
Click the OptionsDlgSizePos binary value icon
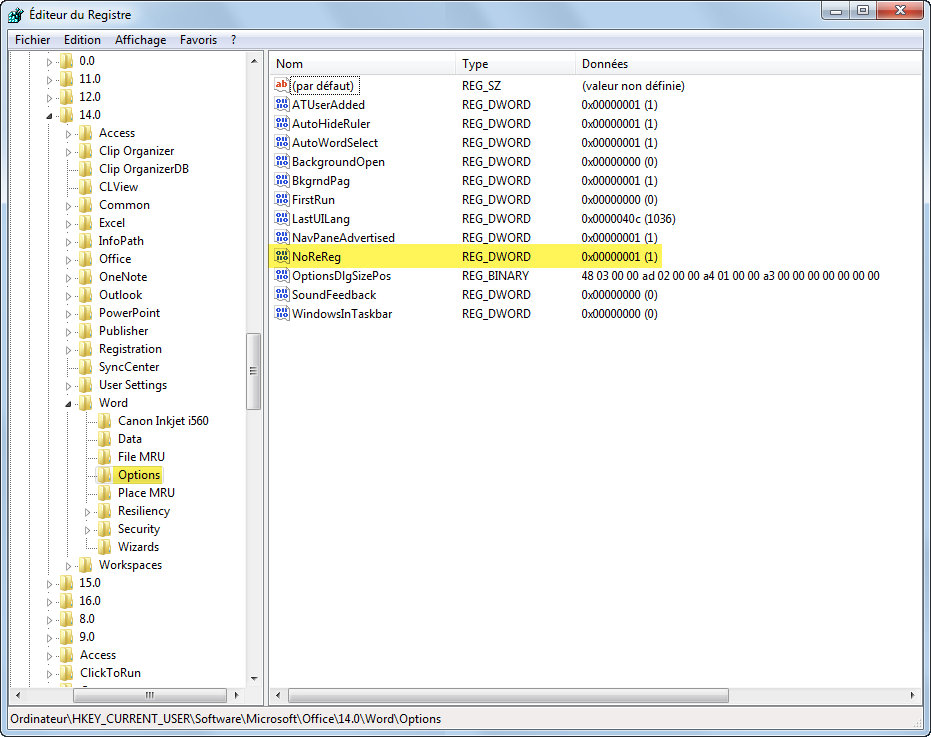click(281, 276)
